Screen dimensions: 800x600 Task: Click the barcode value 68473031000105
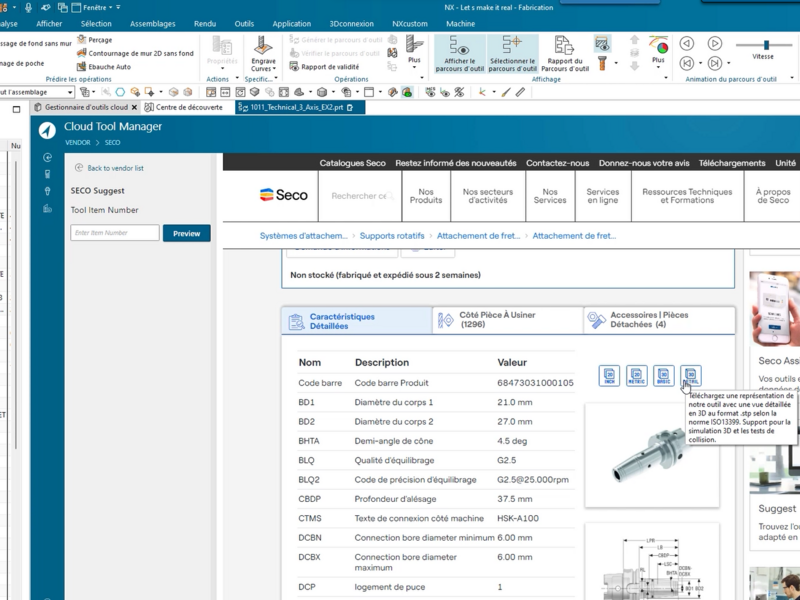[x=535, y=383]
